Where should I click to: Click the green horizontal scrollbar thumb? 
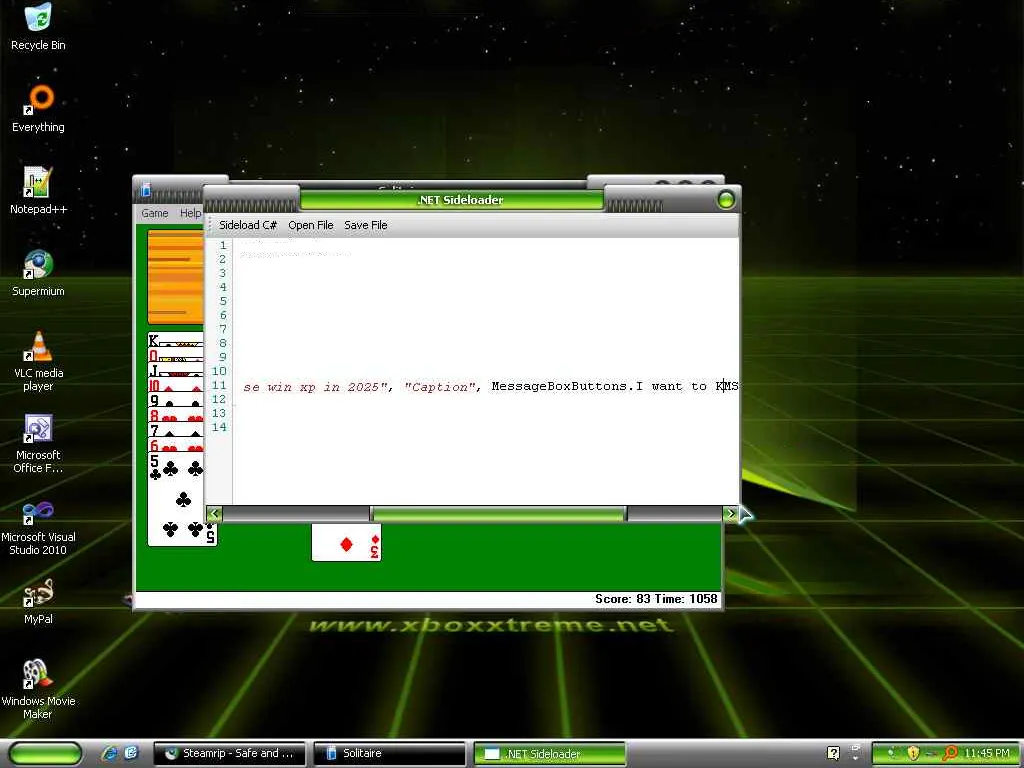coord(498,514)
